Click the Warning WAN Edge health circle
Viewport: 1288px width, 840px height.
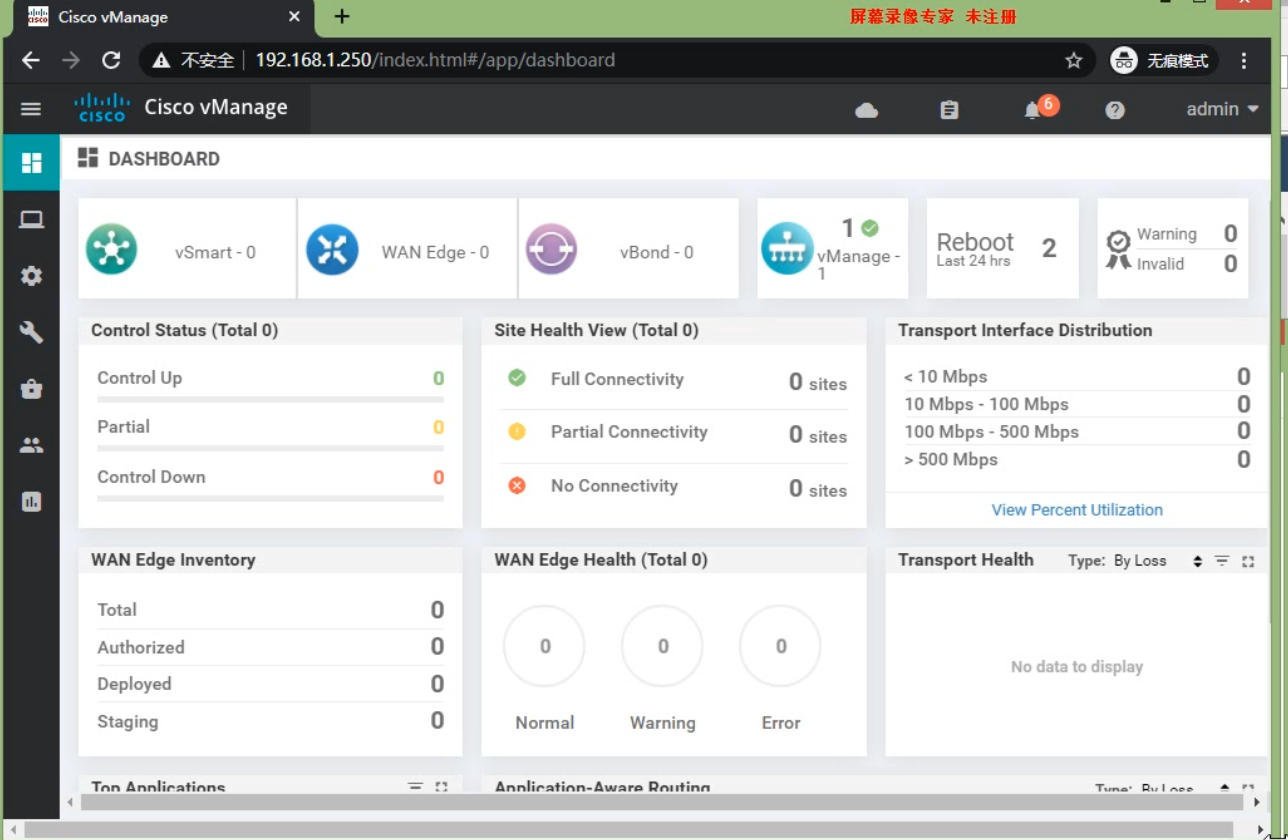pyautogui.click(x=662, y=646)
